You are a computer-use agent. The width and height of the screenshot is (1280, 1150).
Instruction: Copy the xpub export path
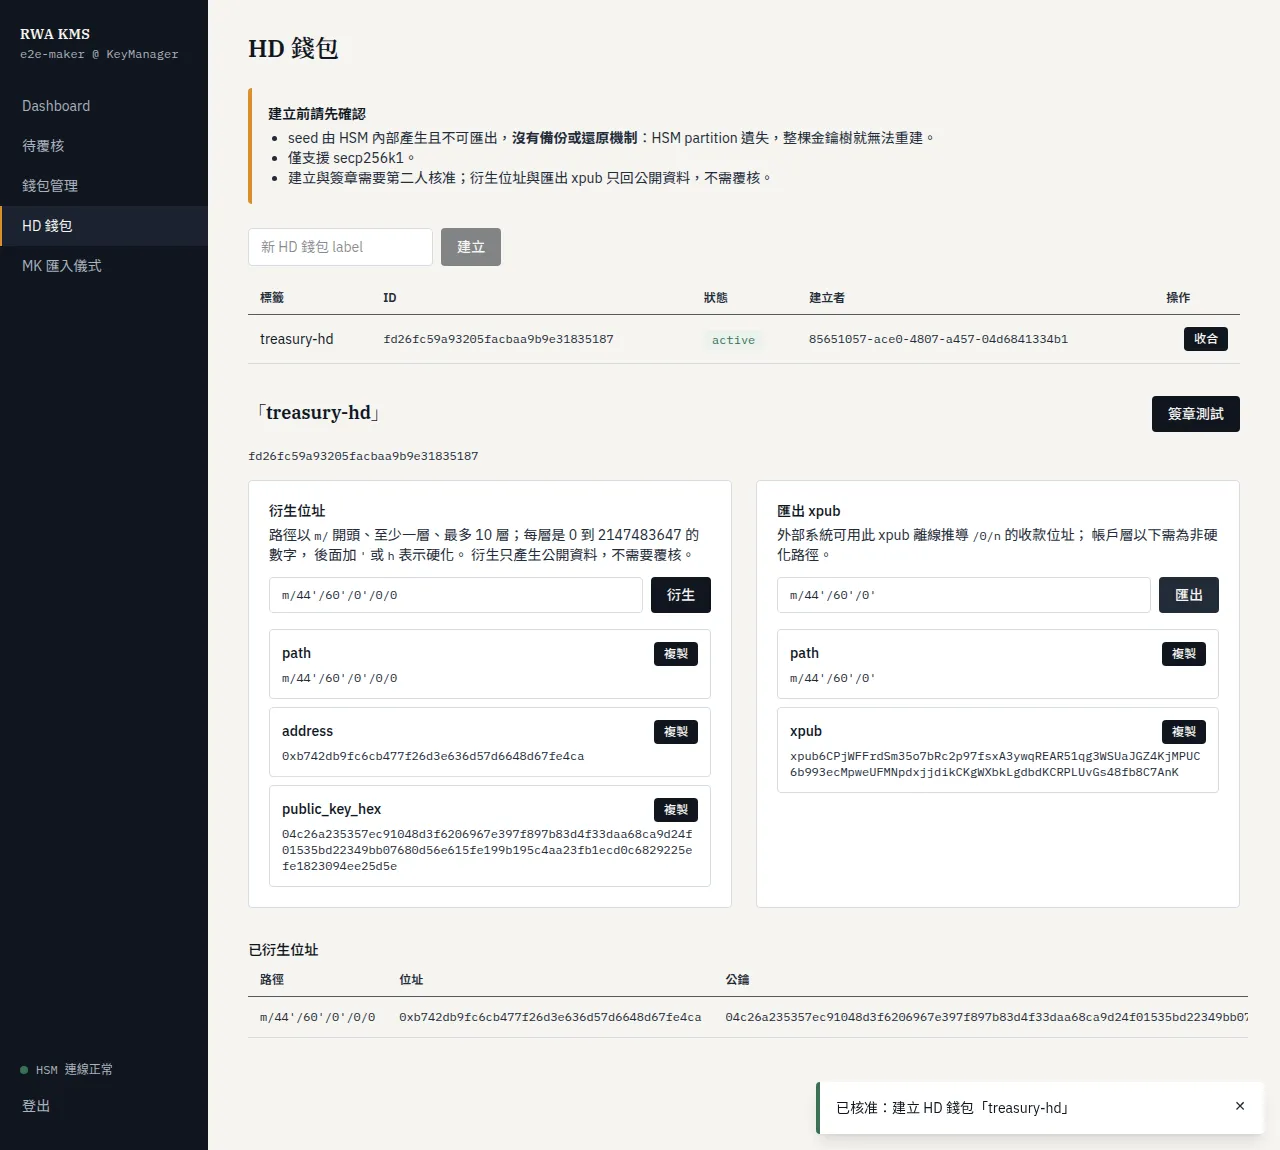point(1184,654)
